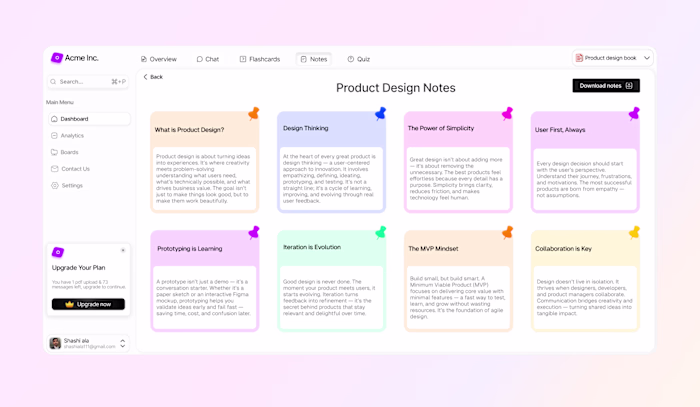Open the Prototyping is Learning note

coord(204,281)
